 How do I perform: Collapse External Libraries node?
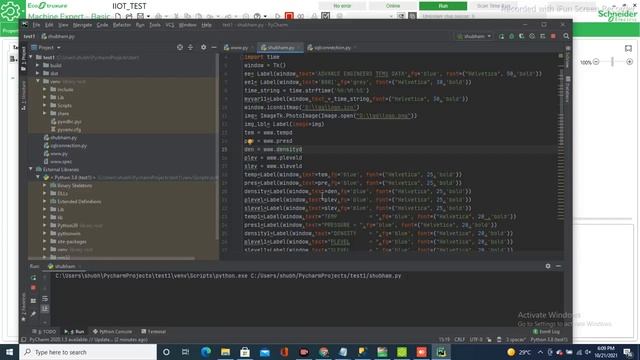point(31,169)
